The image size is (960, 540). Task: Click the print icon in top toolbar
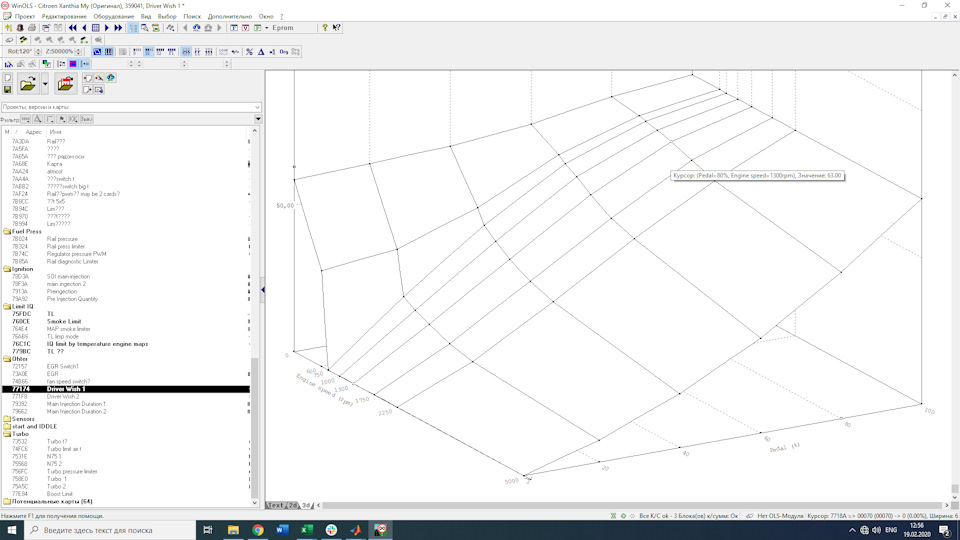[x=32, y=28]
